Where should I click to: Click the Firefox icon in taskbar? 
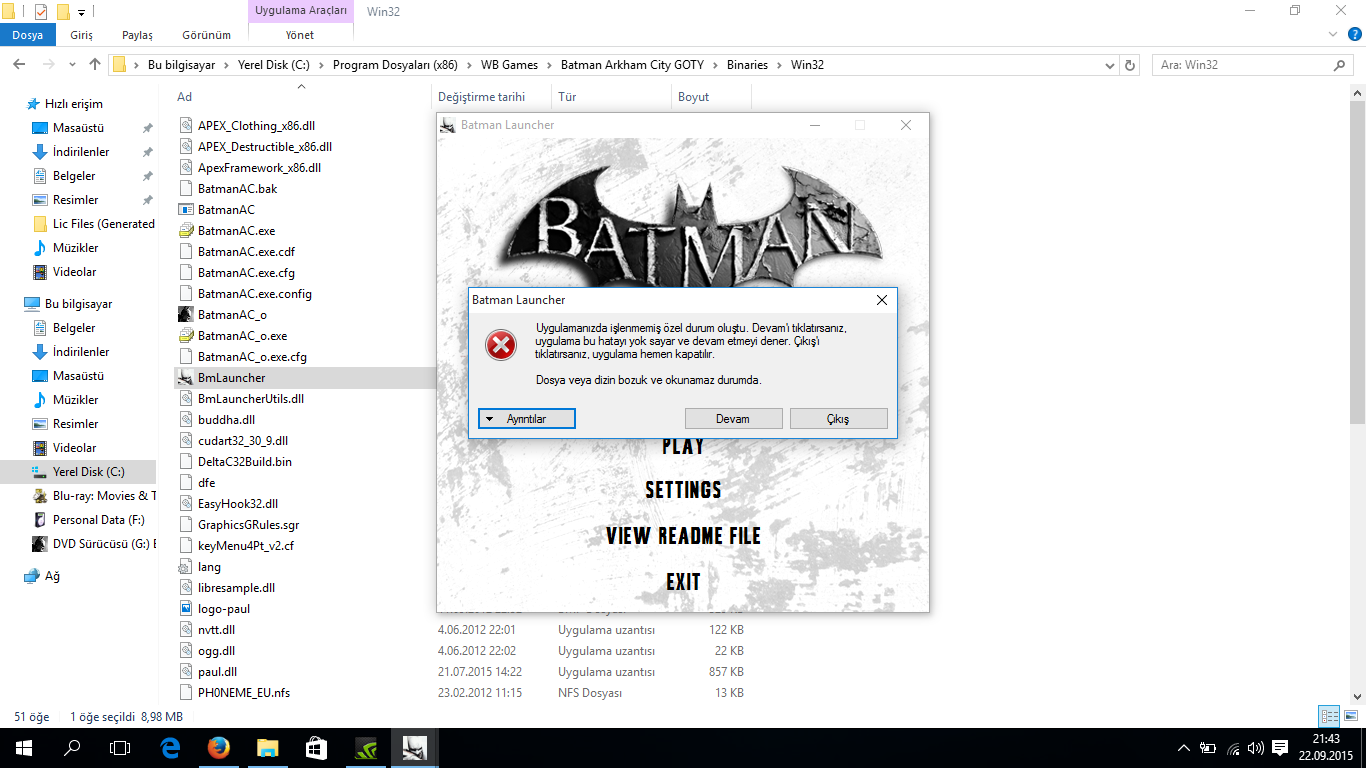(218, 747)
